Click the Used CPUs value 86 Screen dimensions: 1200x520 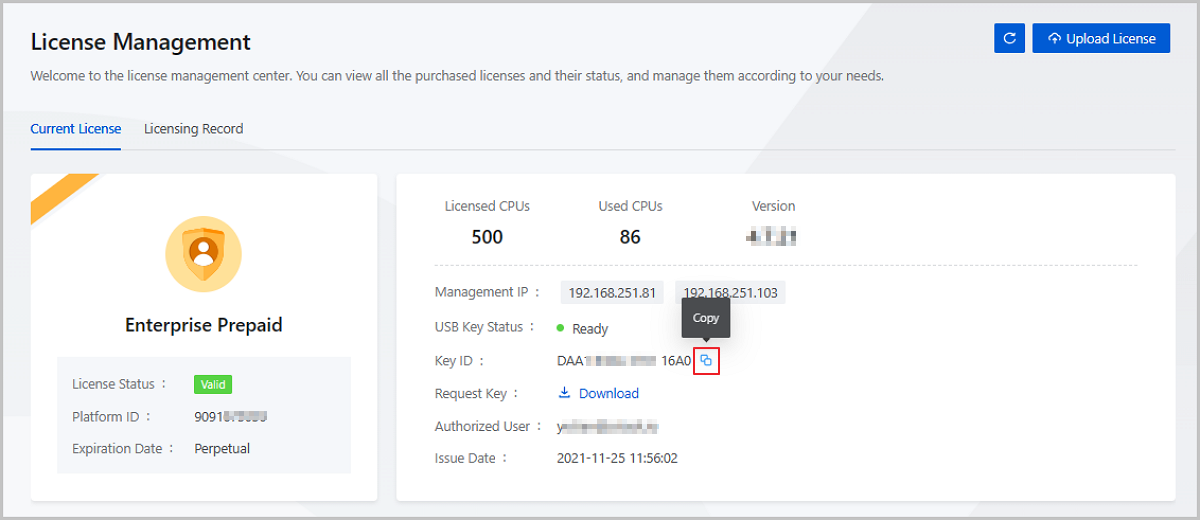point(630,237)
